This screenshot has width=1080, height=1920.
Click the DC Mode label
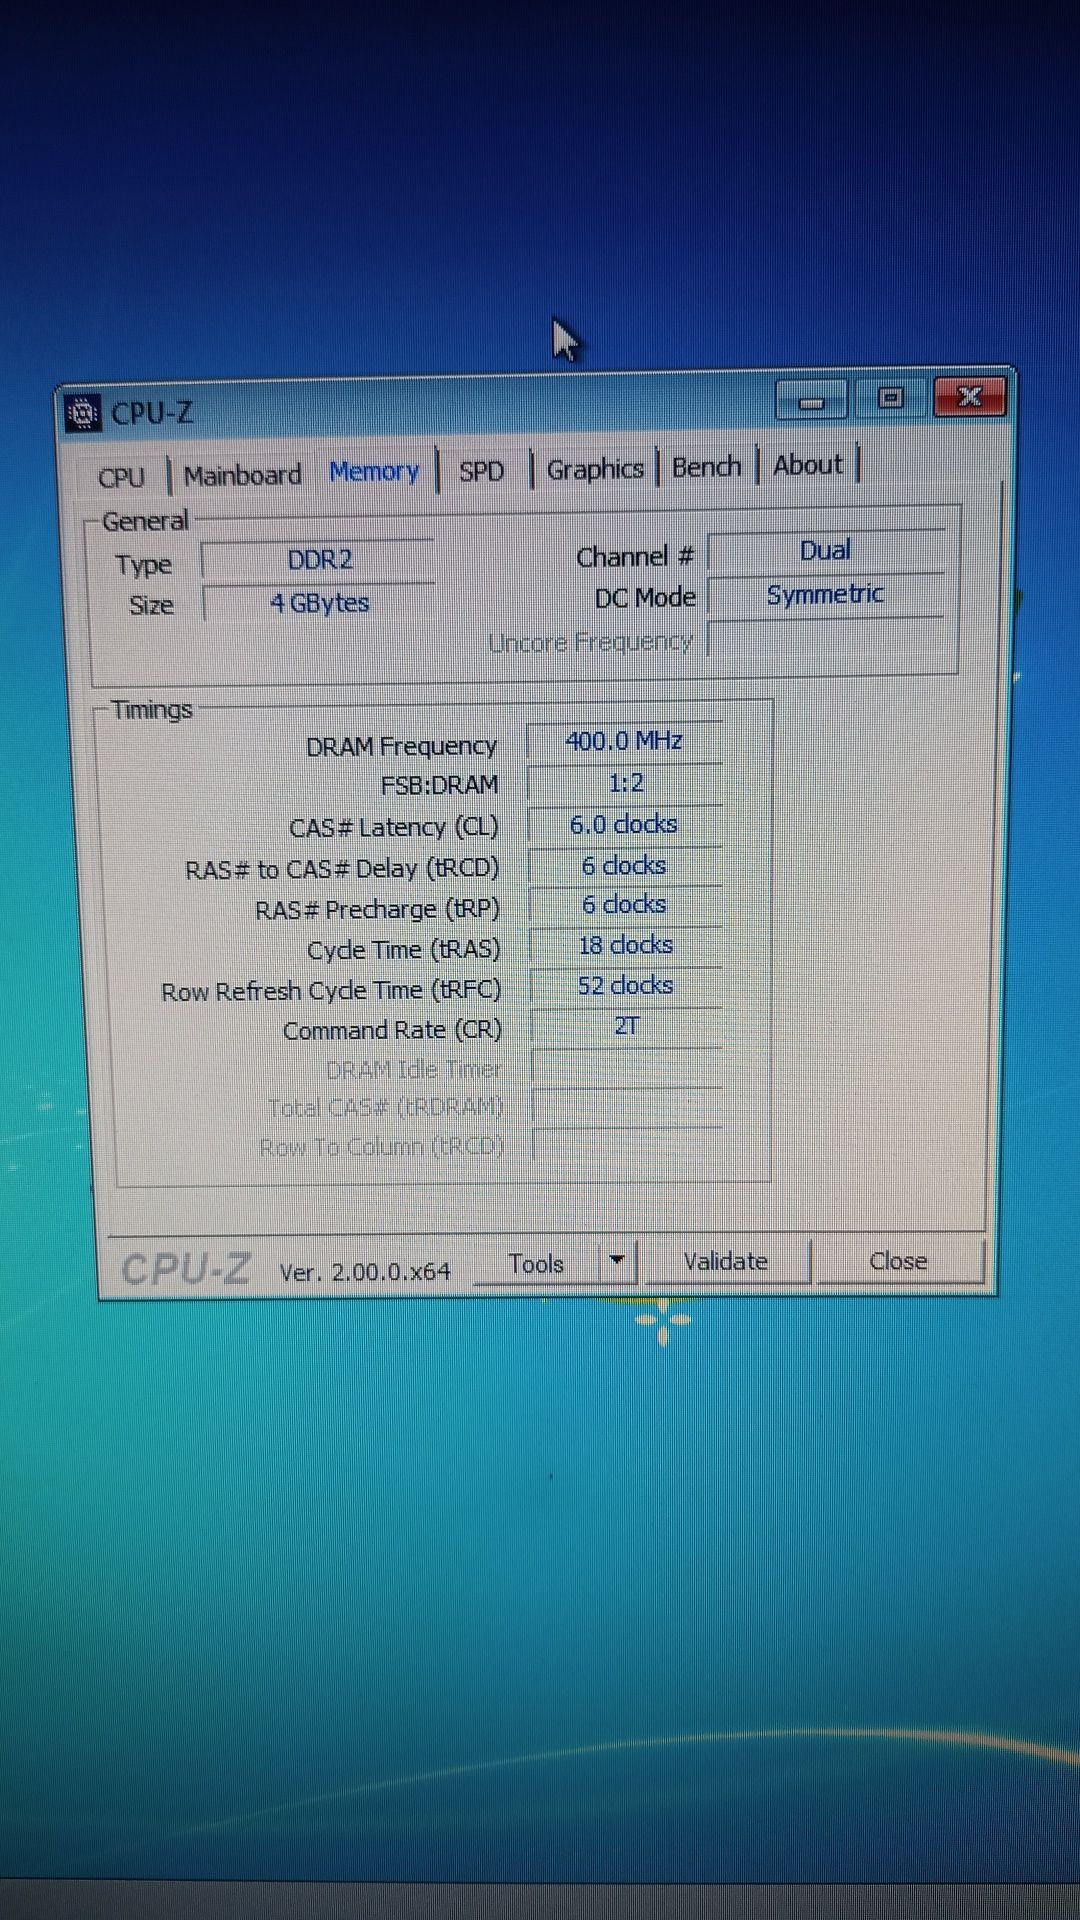645,598
